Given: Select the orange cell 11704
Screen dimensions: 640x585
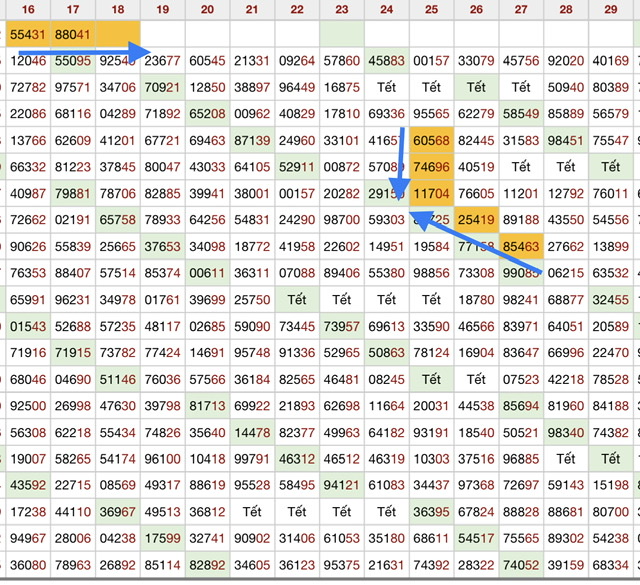Looking at the screenshot, I should [x=431, y=194].
